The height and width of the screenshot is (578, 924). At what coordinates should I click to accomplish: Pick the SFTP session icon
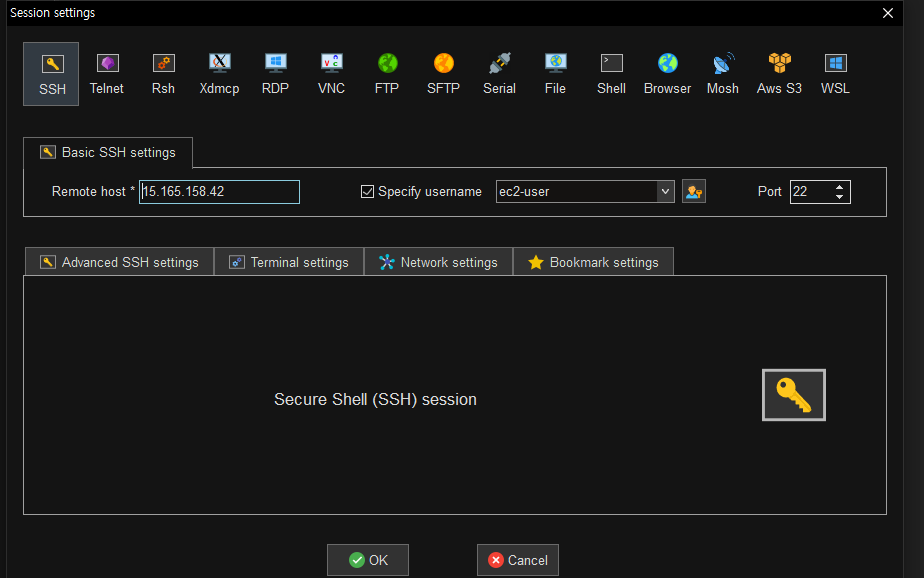443,74
